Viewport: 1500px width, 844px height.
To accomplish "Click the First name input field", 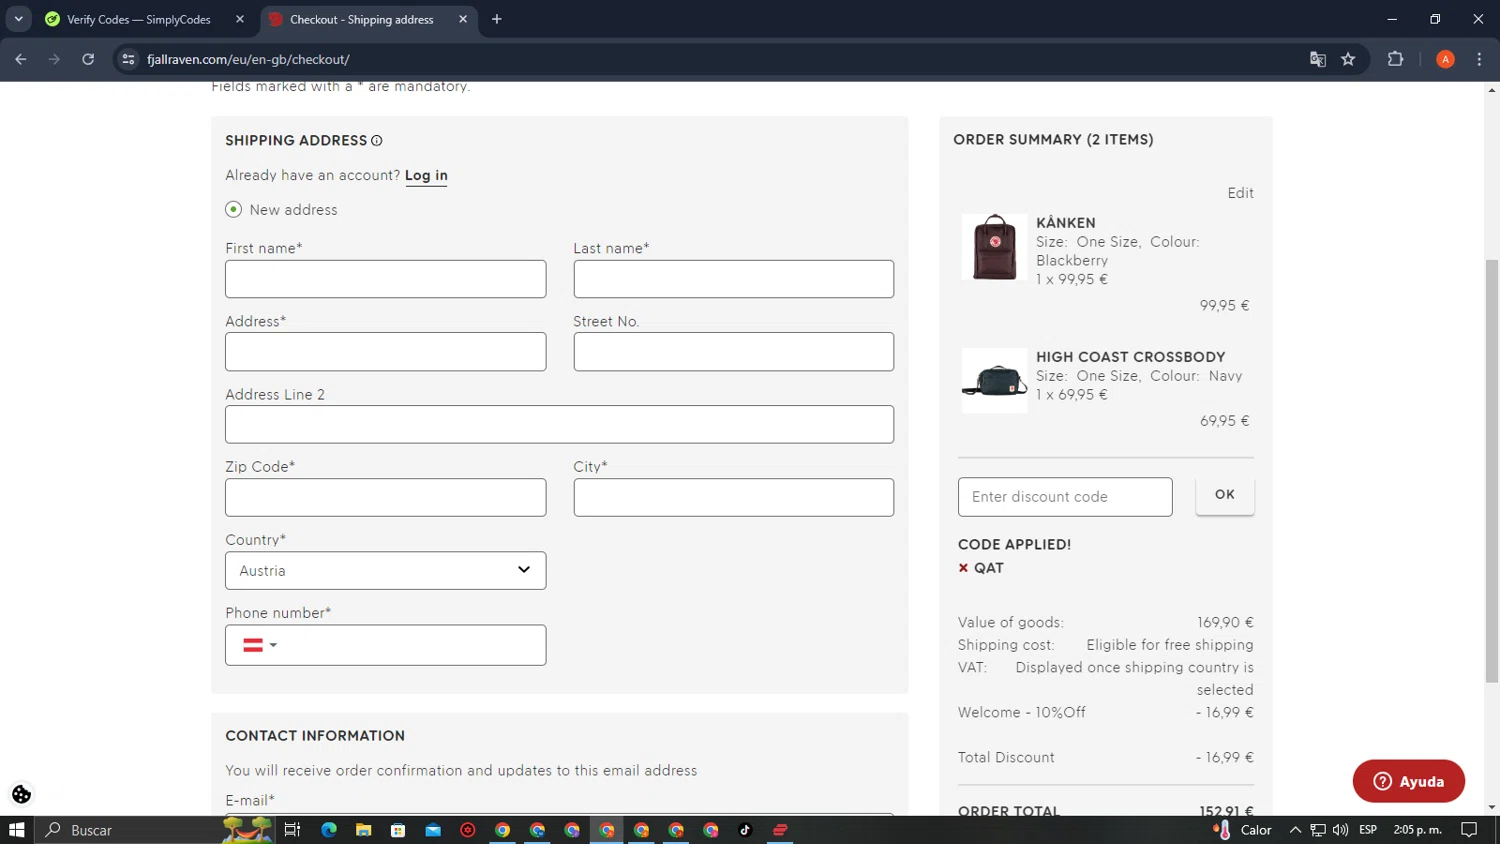I will 386,279.
